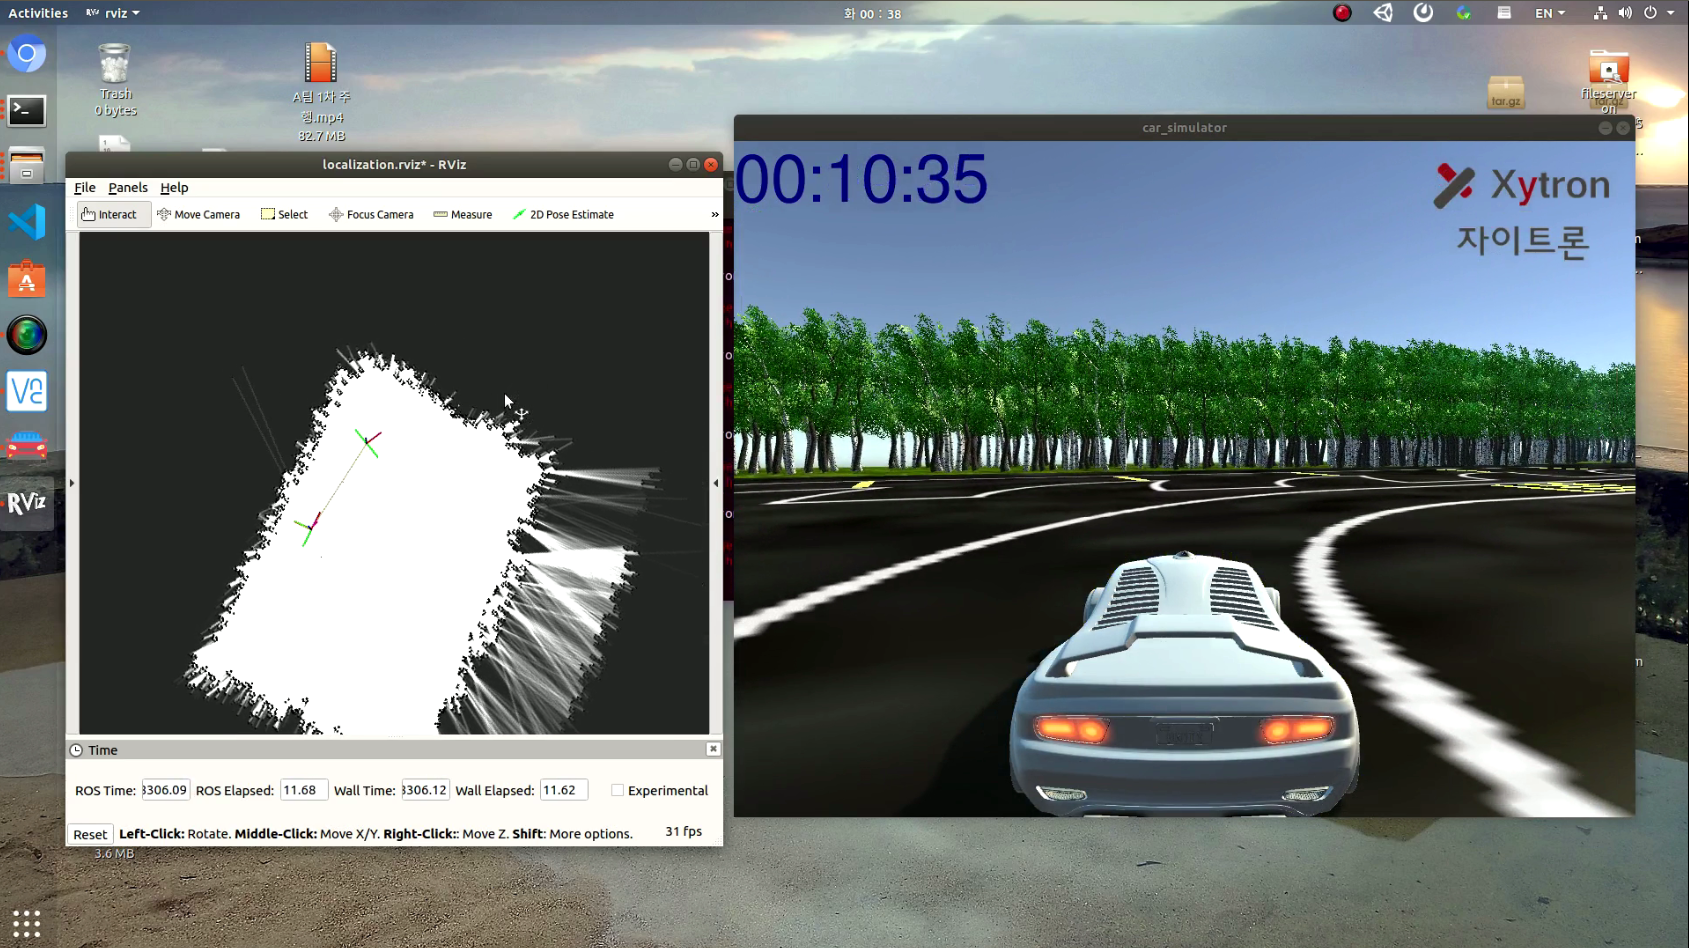This screenshot has width=1689, height=948.
Task: Open the volume icon in top bar
Action: coord(1625,13)
